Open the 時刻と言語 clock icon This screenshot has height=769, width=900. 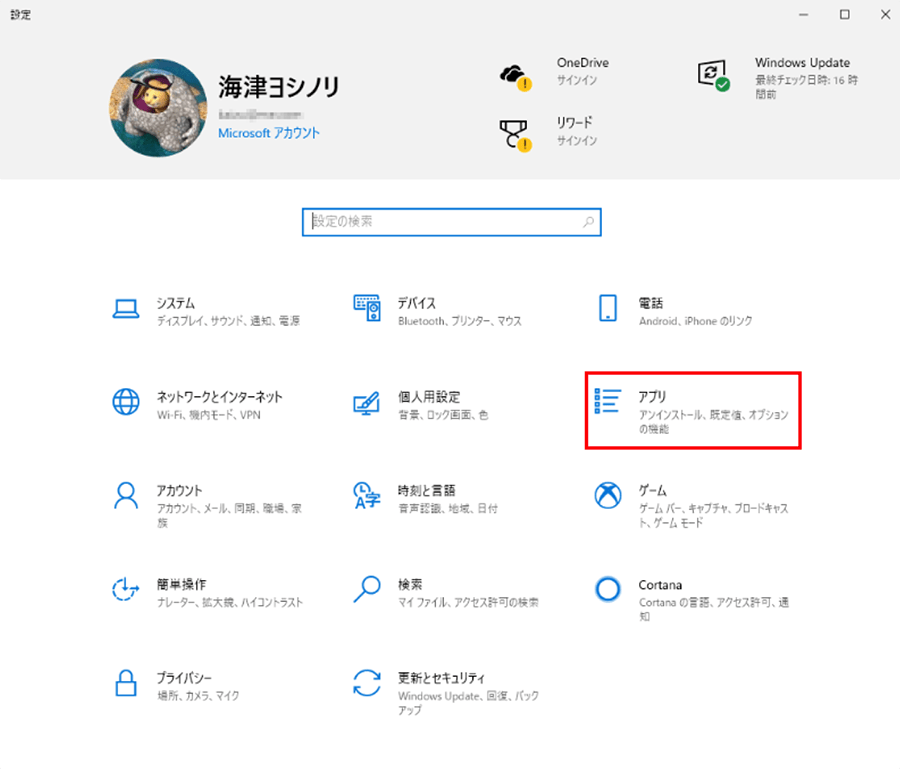click(x=367, y=495)
